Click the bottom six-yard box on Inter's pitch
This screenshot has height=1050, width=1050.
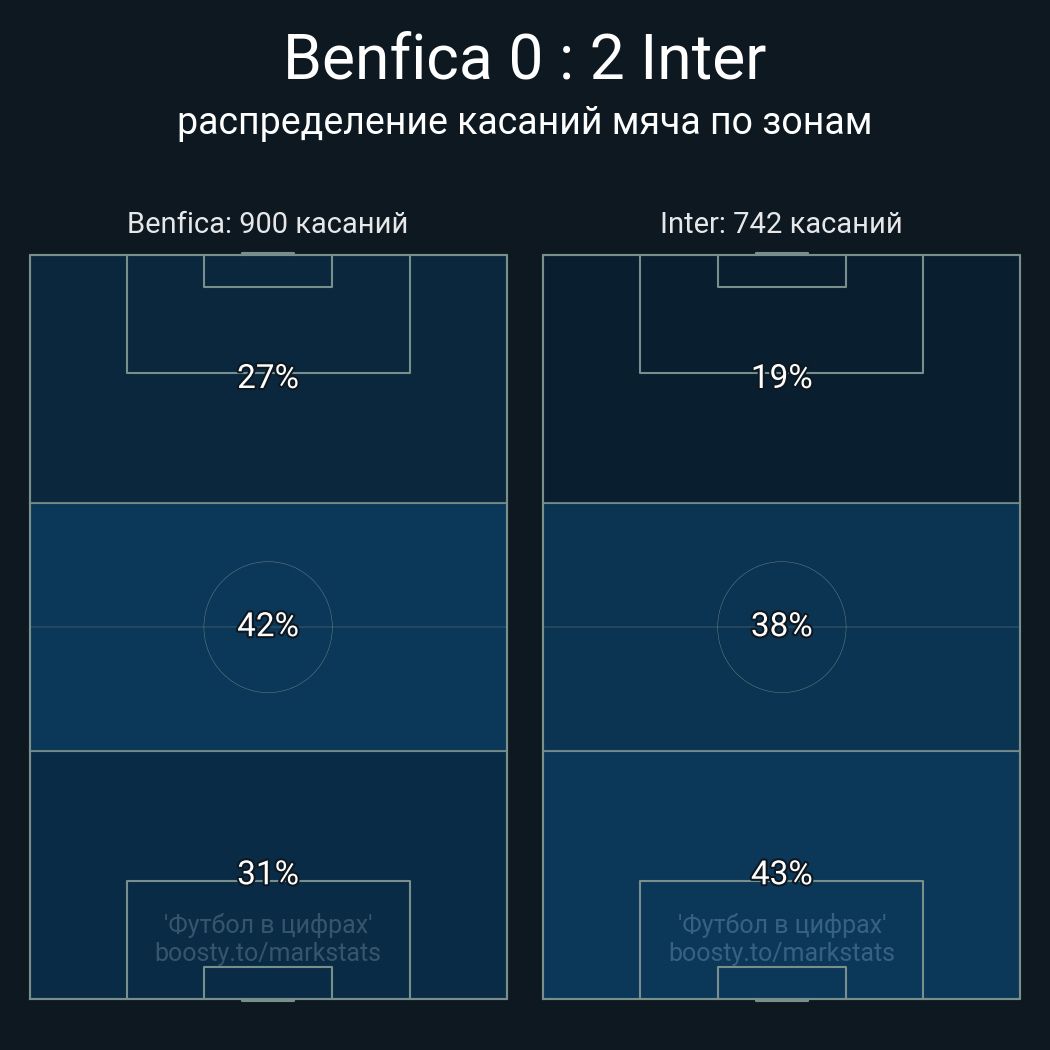781,983
